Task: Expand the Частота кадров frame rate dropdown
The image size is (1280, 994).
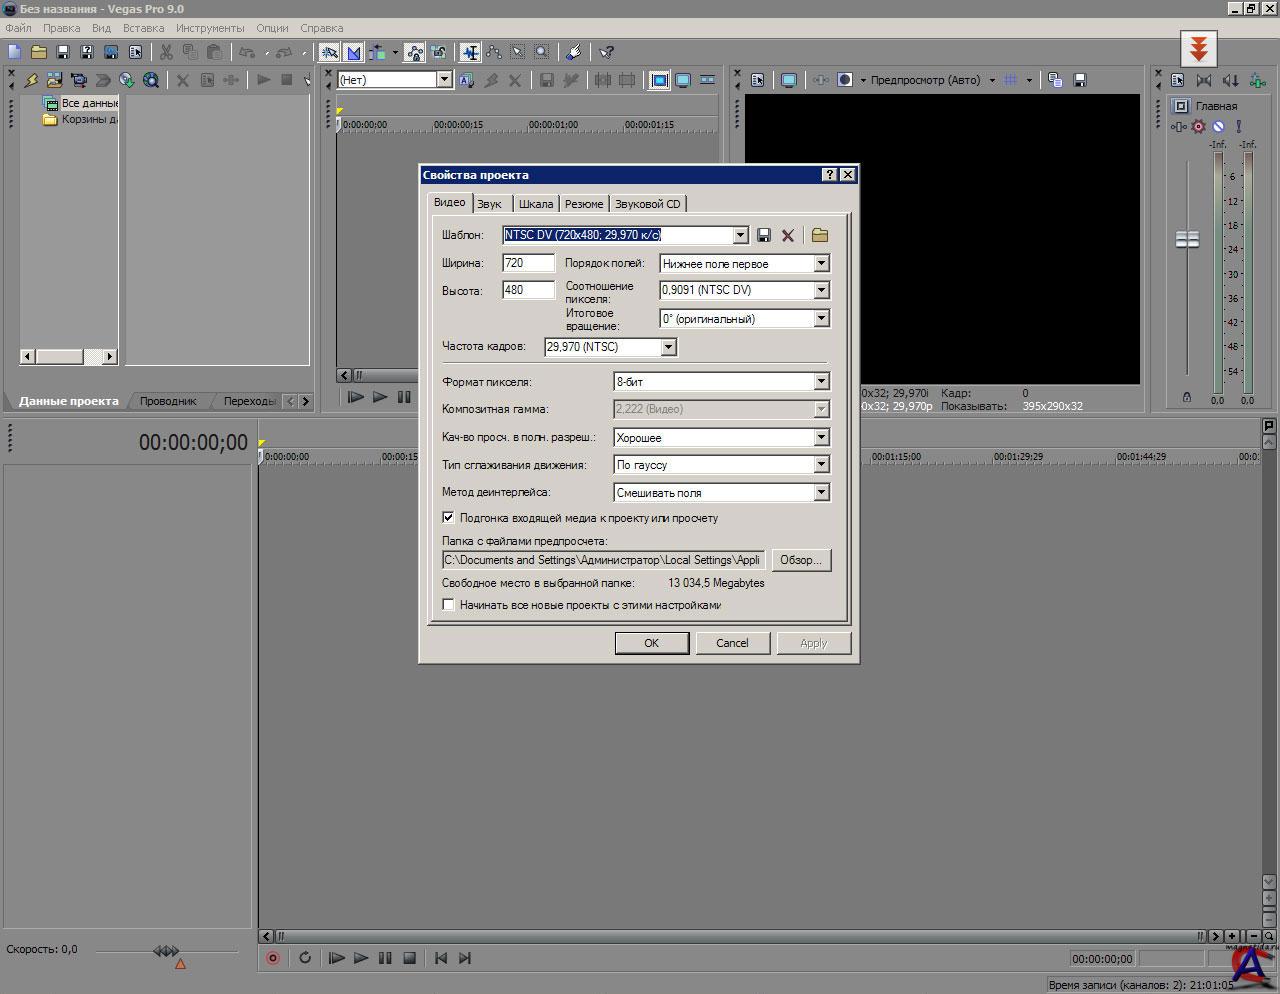Action: click(x=669, y=347)
